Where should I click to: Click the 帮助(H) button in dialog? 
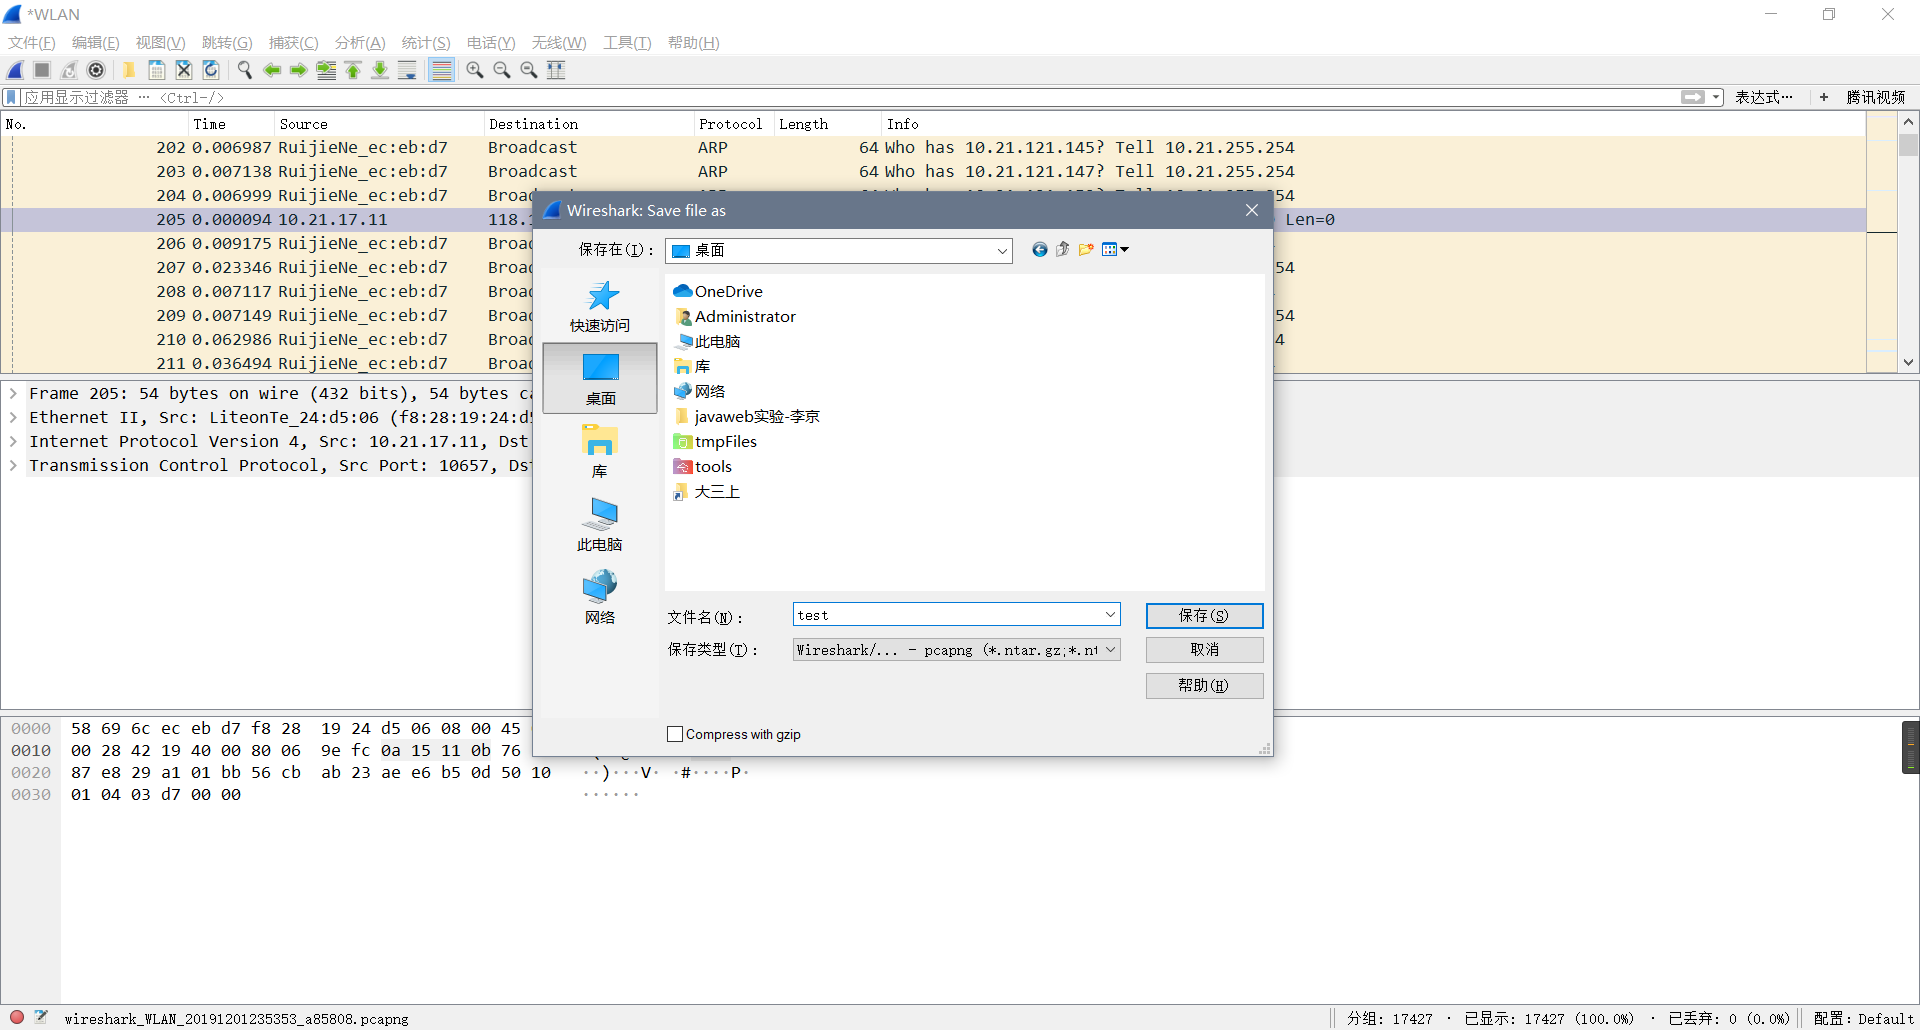1204,685
